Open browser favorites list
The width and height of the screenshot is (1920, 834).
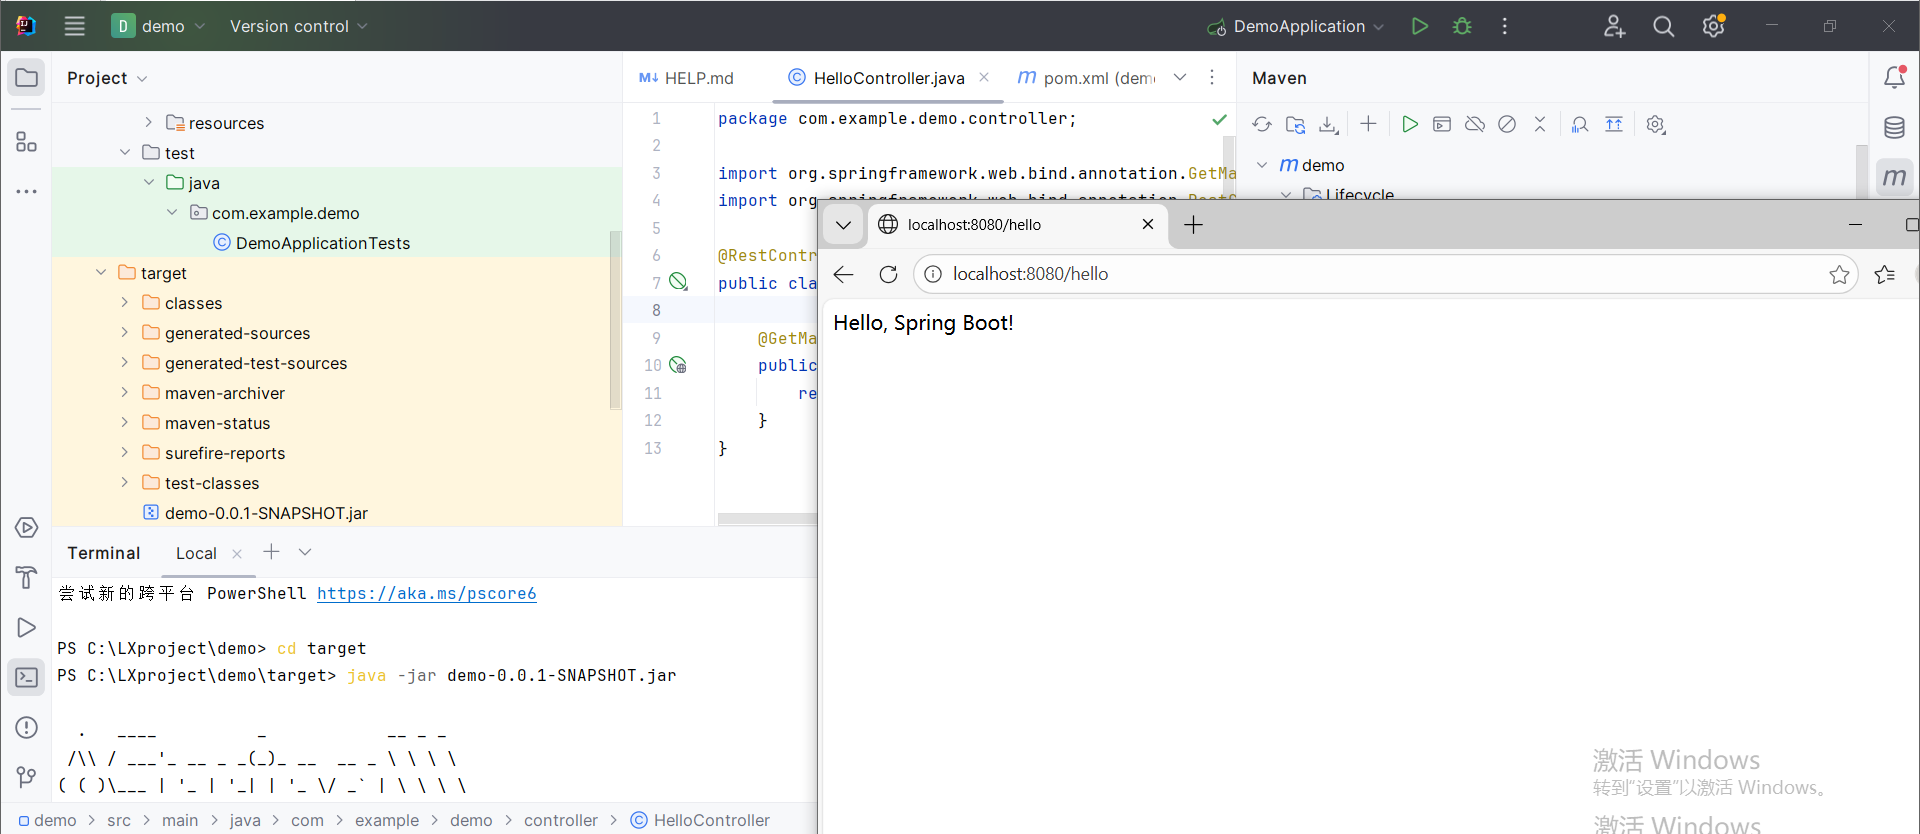[1885, 274]
